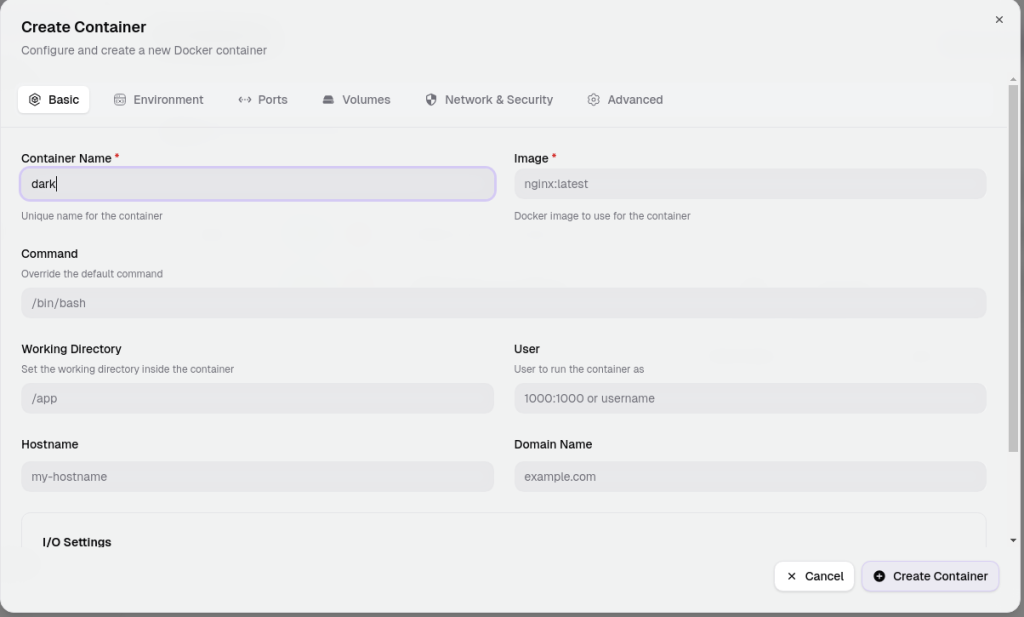Click the plus icon on Create Container

pyautogui.click(x=880, y=576)
